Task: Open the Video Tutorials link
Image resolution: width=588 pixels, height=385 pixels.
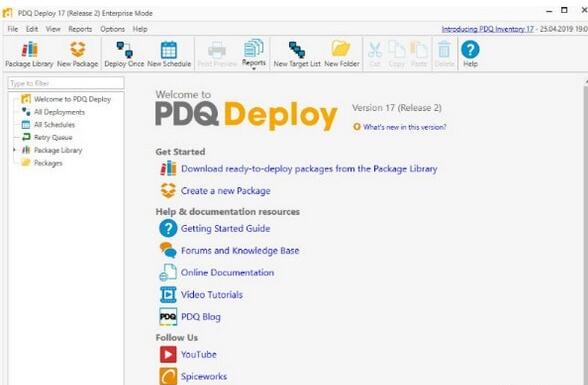Action: coord(212,295)
